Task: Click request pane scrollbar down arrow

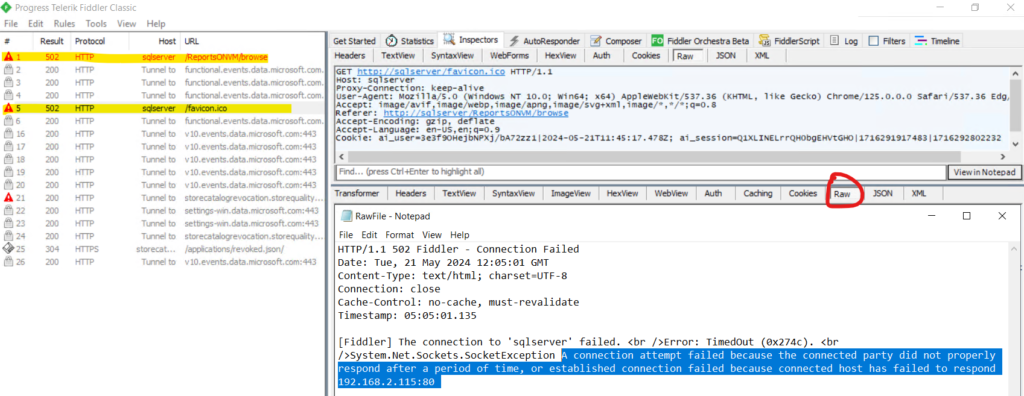Action: (x=1016, y=144)
